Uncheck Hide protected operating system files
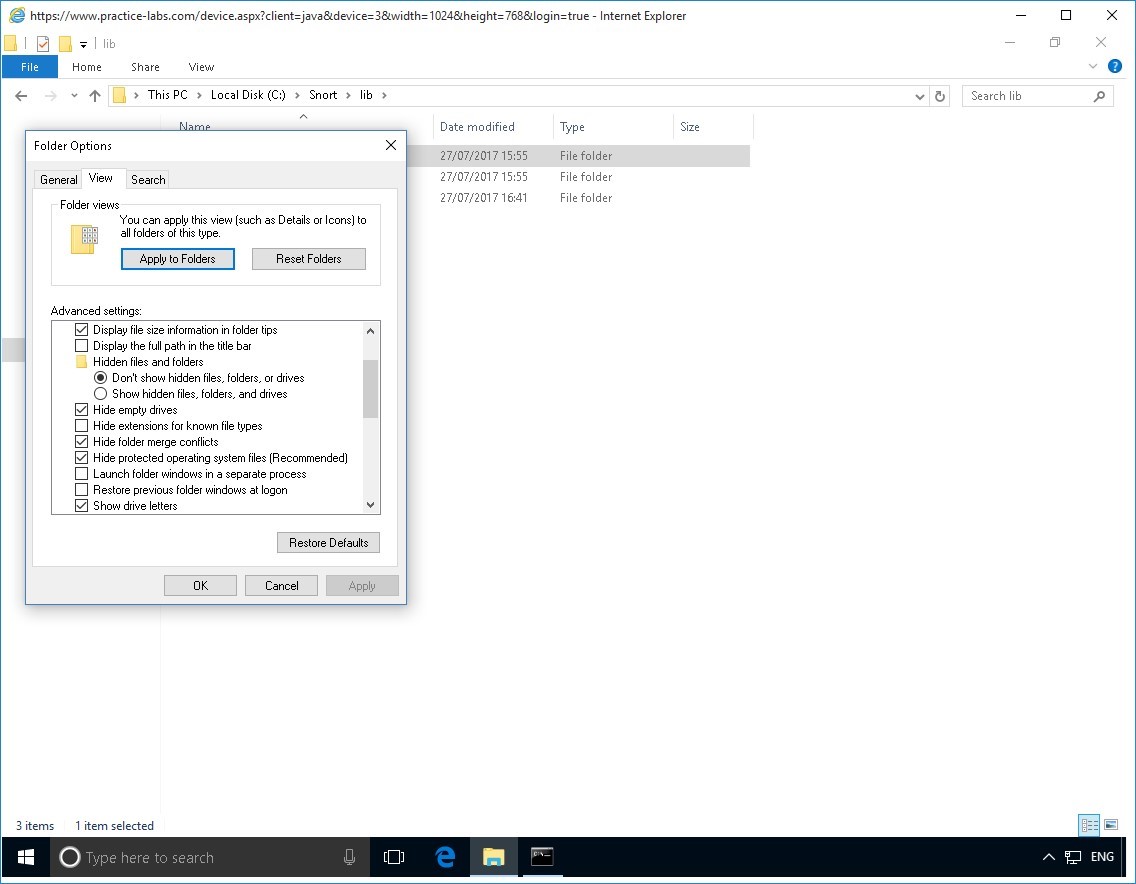This screenshot has height=884, width=1136. click(82, 458)
